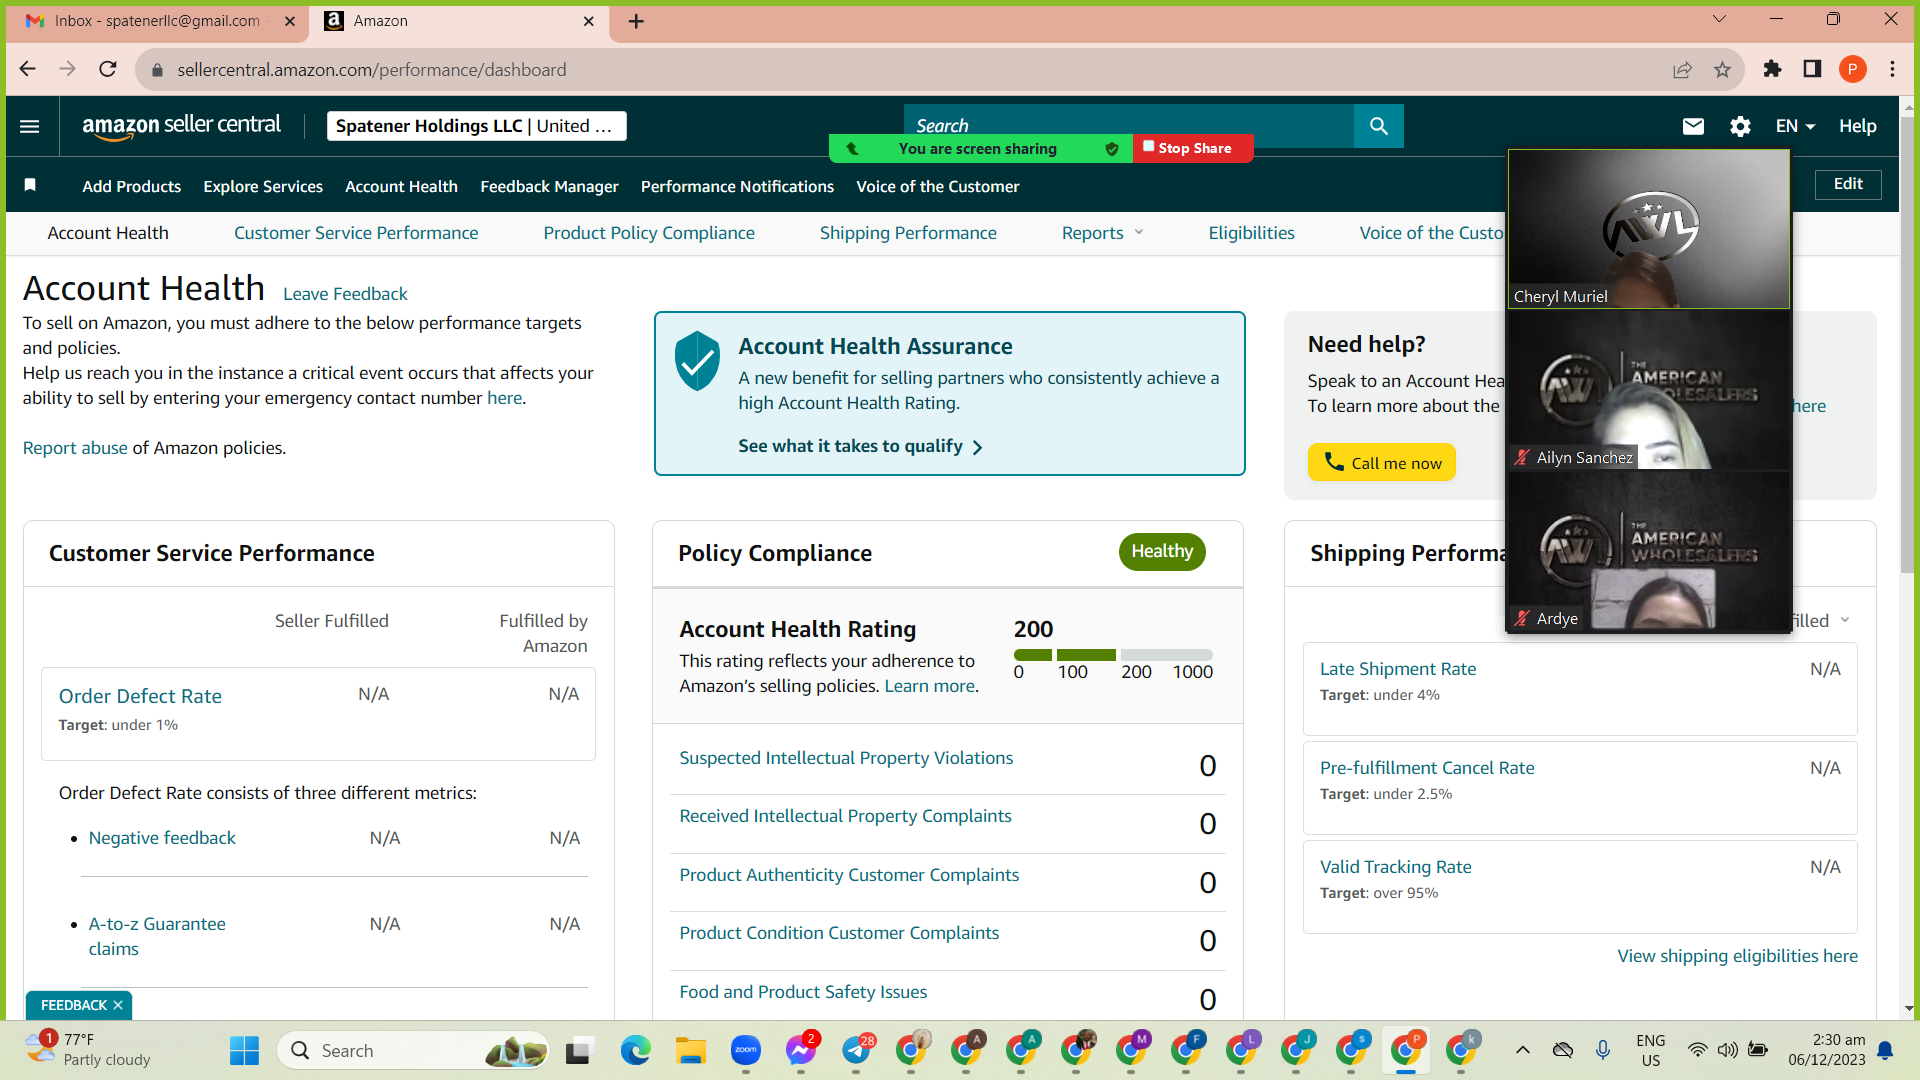
Task: Open the Chrome three-dot menu
Action: coord(1892,69)
